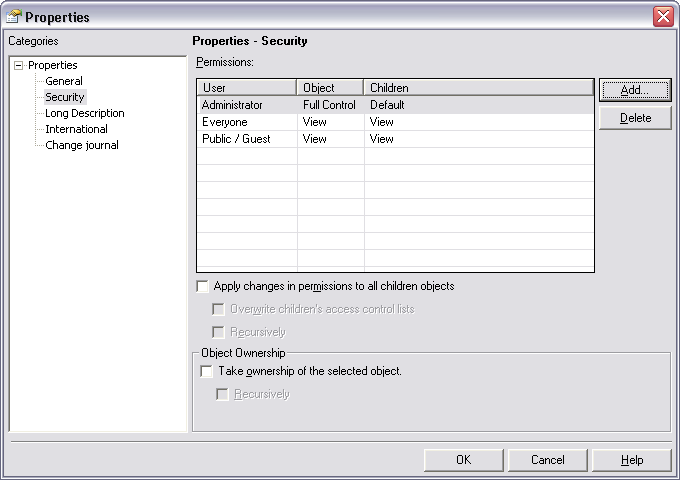The height and width of the screenshot is (480, 680).
Task: Confirm with the OK button
Action: (463, 460)
